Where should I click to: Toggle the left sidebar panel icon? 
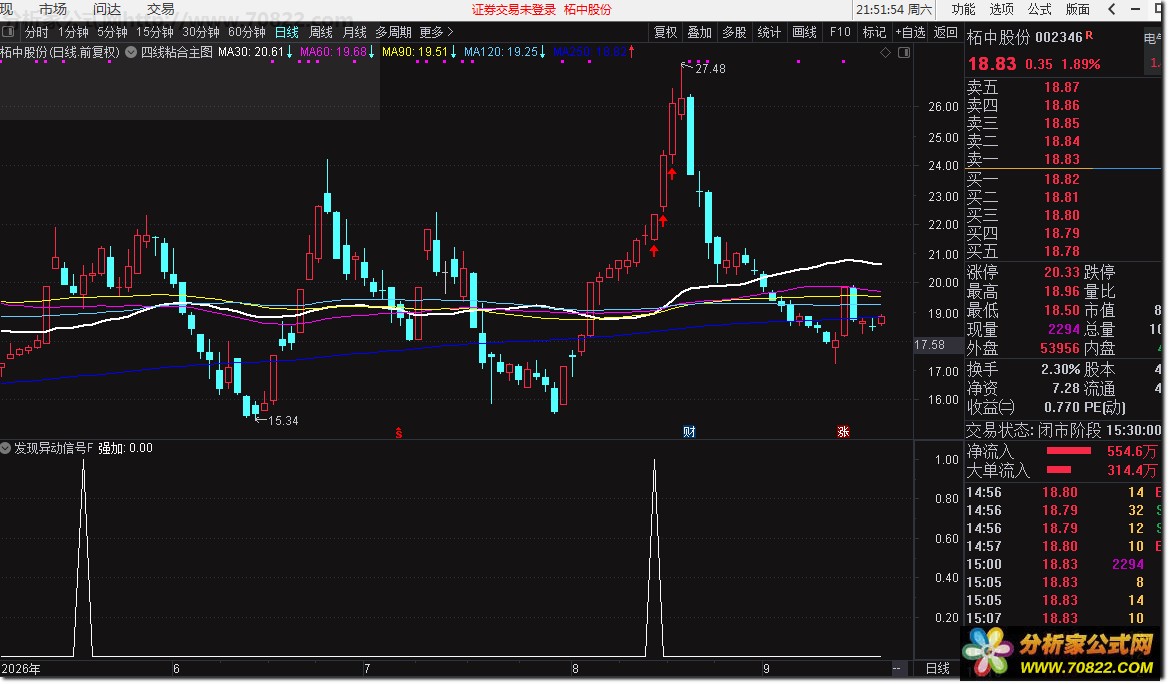tap(8, 32)
